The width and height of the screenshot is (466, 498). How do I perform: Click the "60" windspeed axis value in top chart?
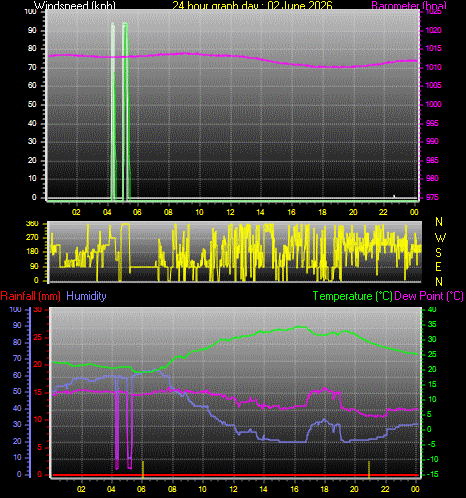[32, 85]
